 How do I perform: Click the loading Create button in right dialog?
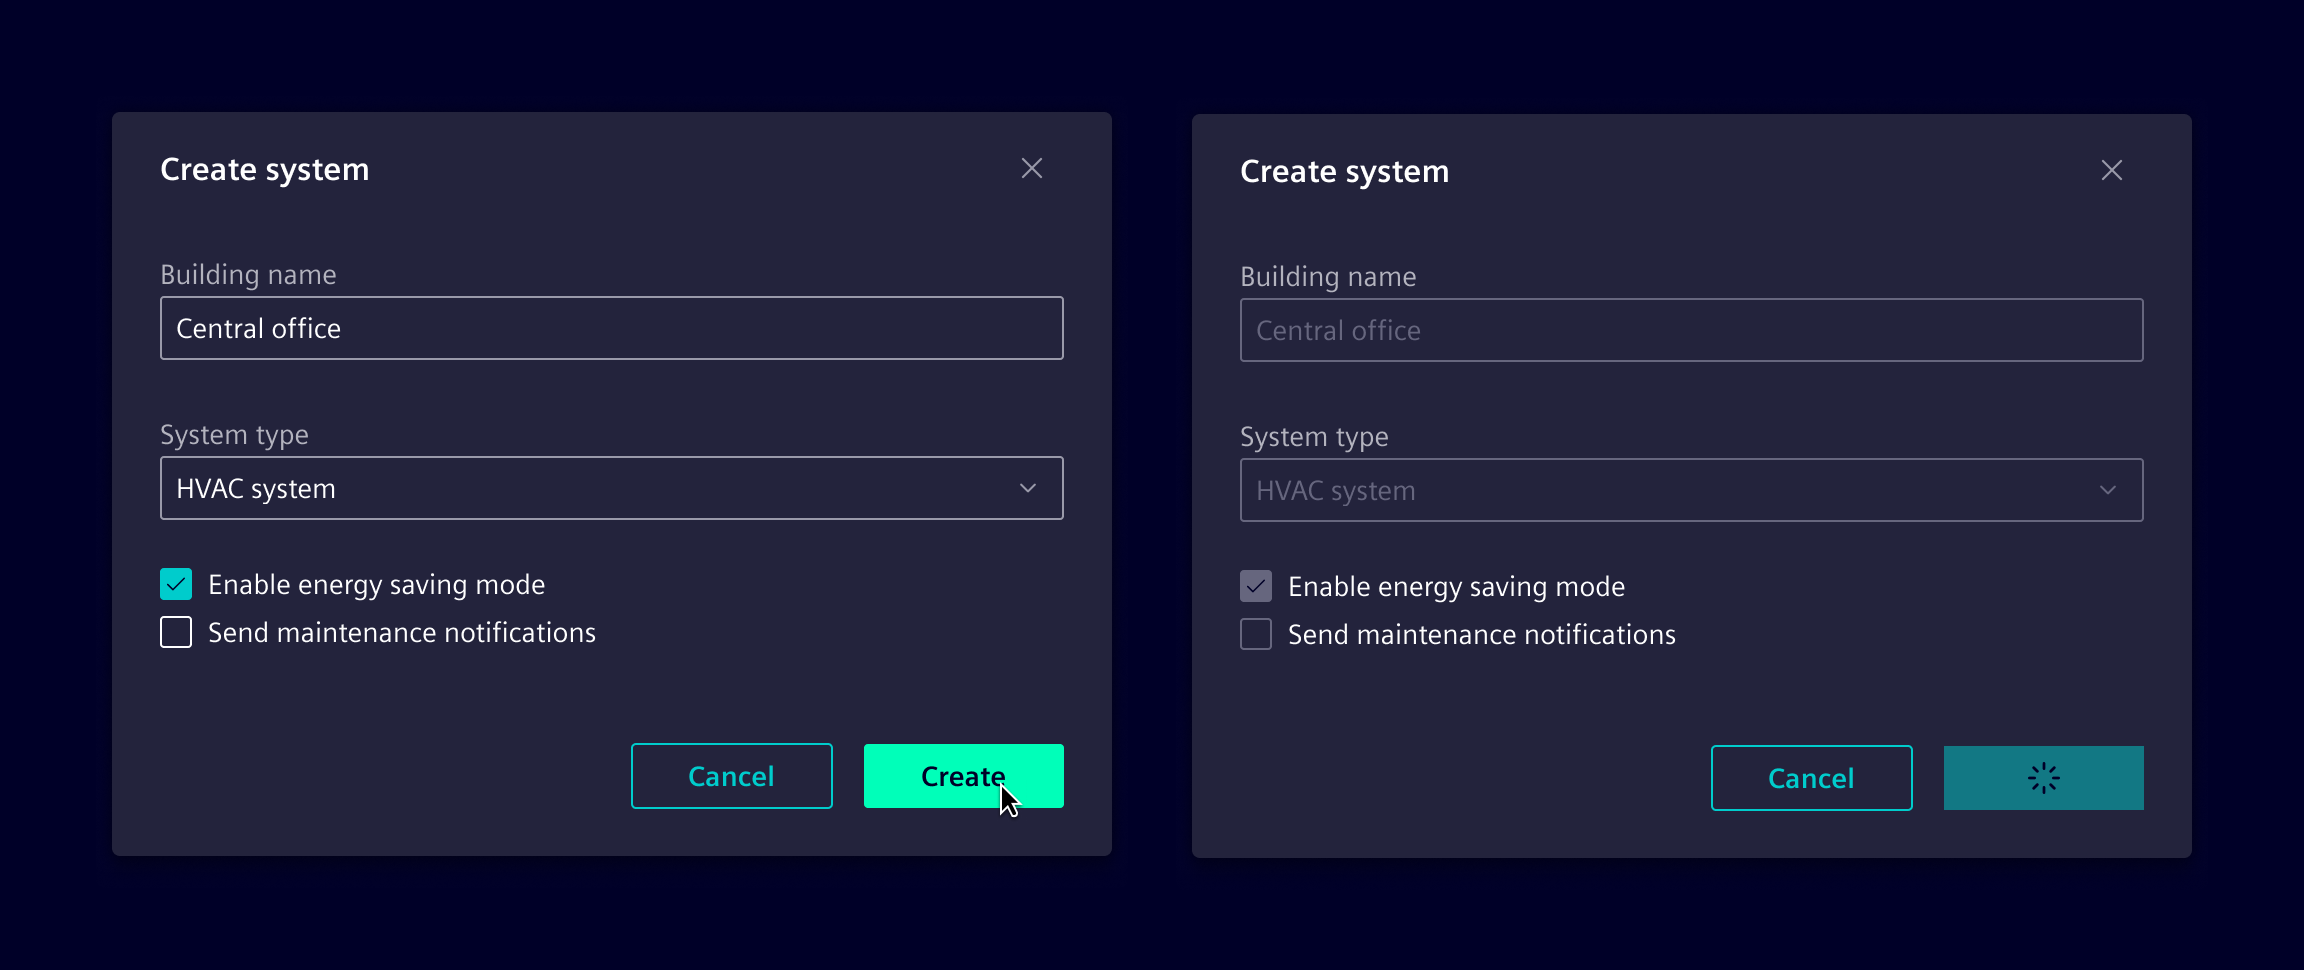click(2043, 777)
